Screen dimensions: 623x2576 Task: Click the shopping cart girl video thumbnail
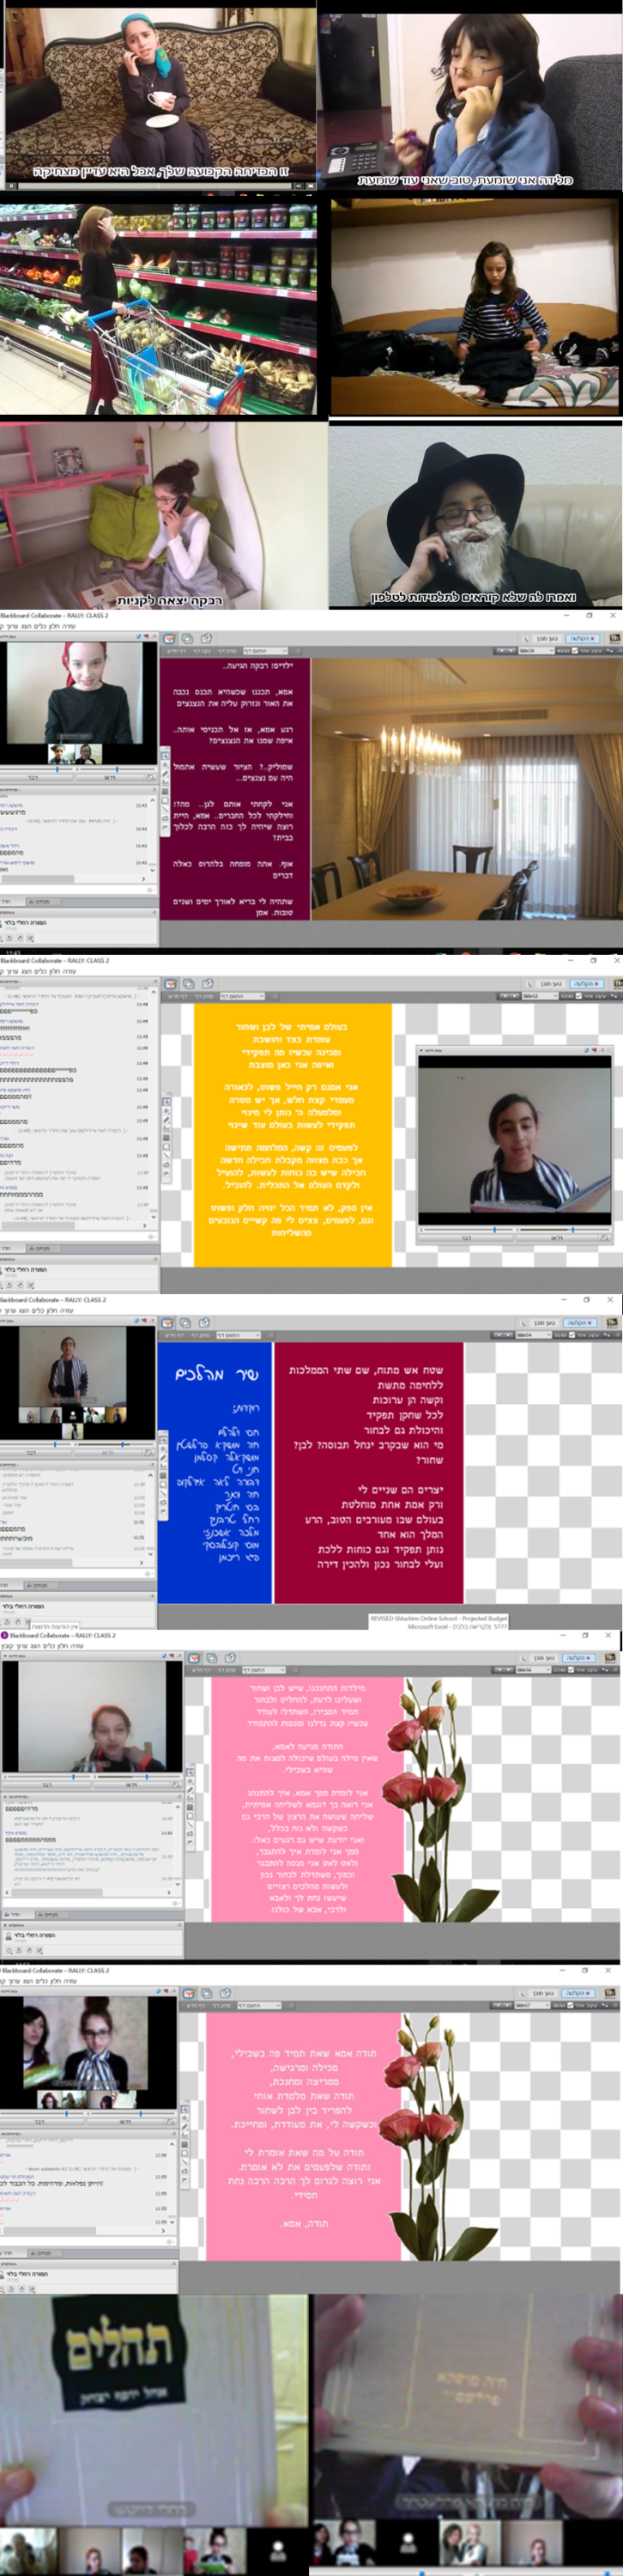coord(160,310)
